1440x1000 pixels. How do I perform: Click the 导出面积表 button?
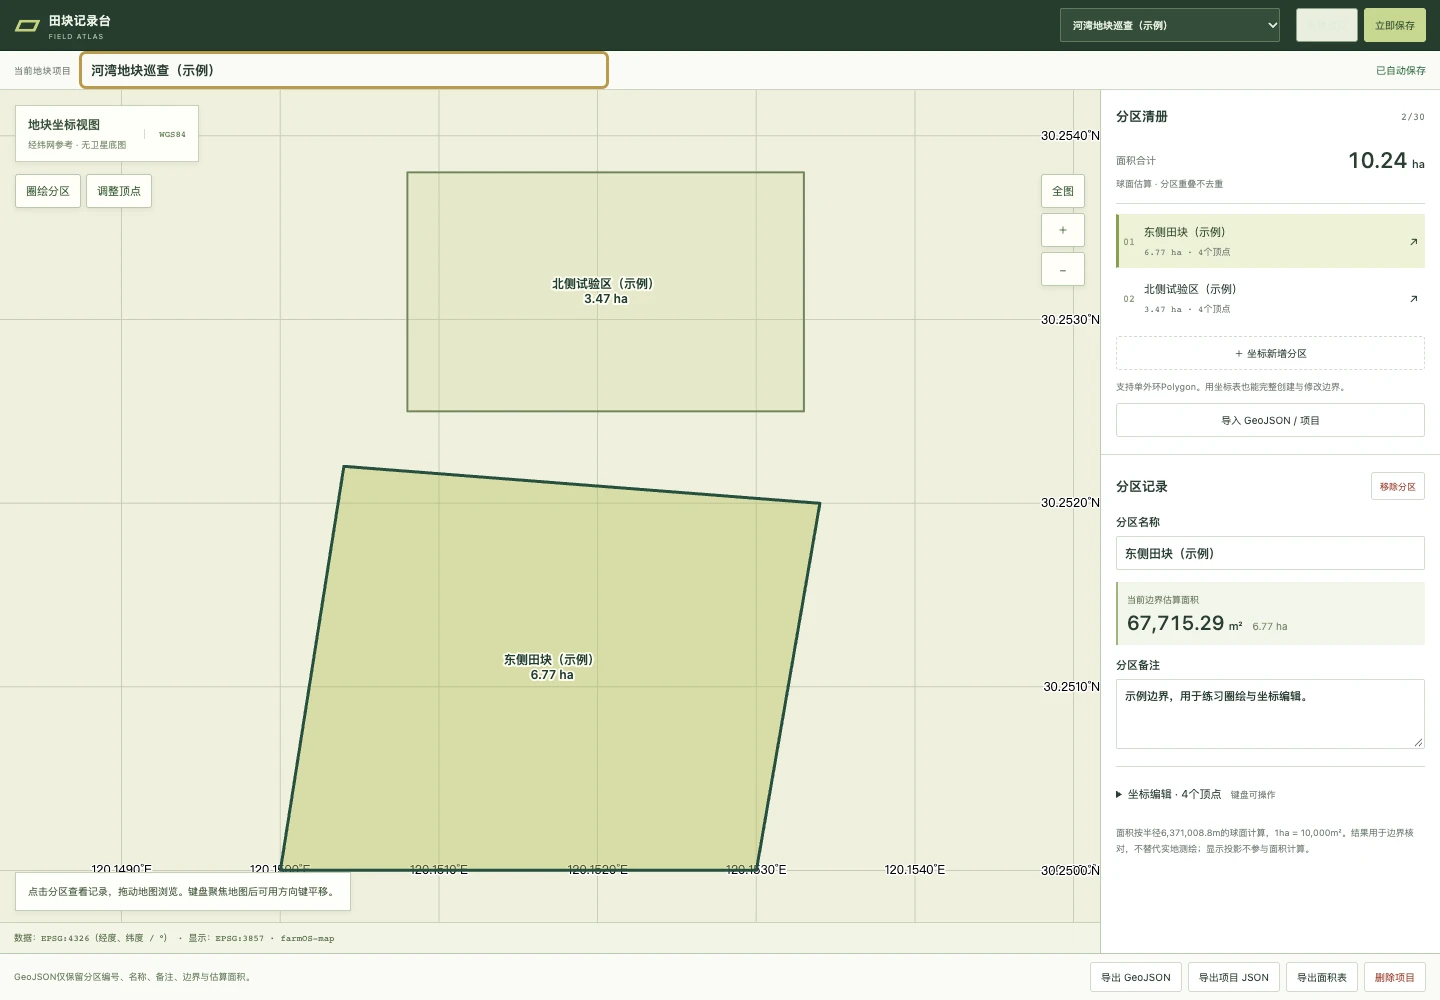click(1322, 977)
